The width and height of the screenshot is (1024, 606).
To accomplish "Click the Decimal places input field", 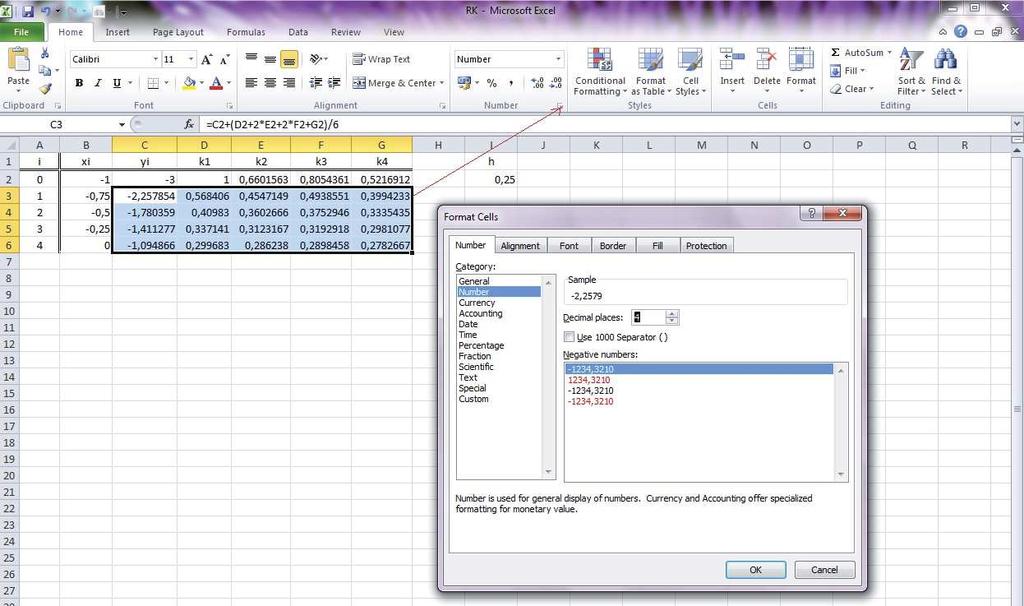I will [648, 317].
